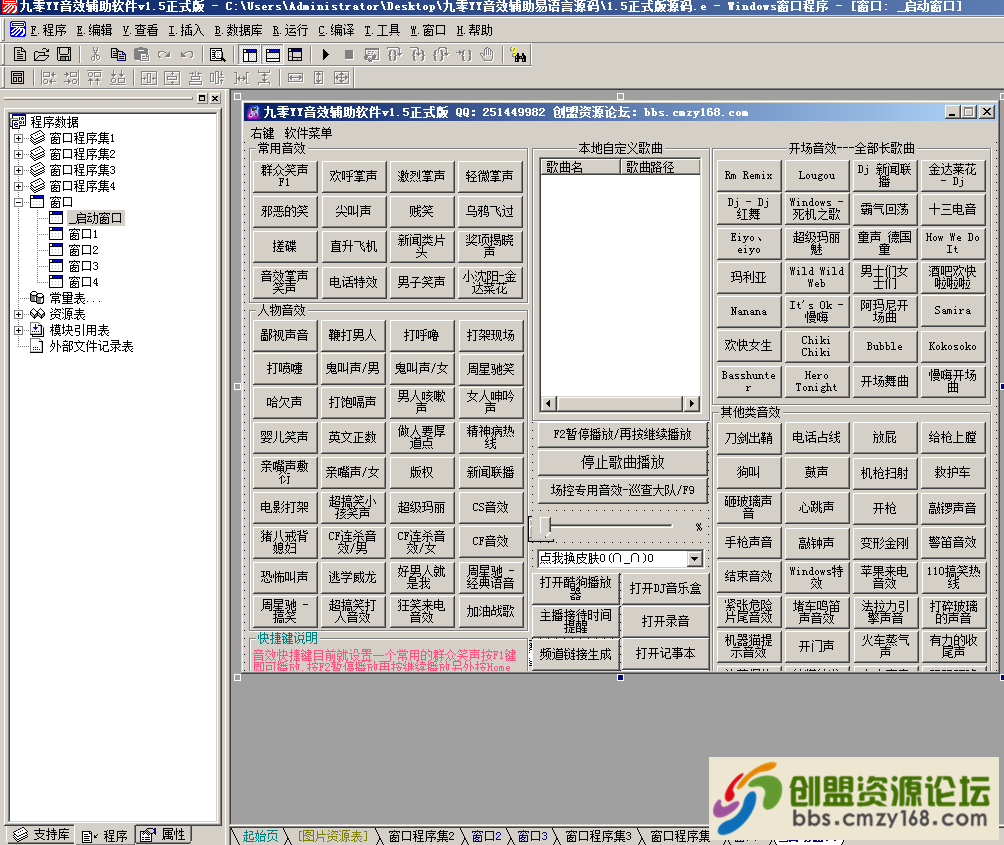Click the Paste clipboard icon
The width and height of the screenshot is (1004, 845).
141,54
